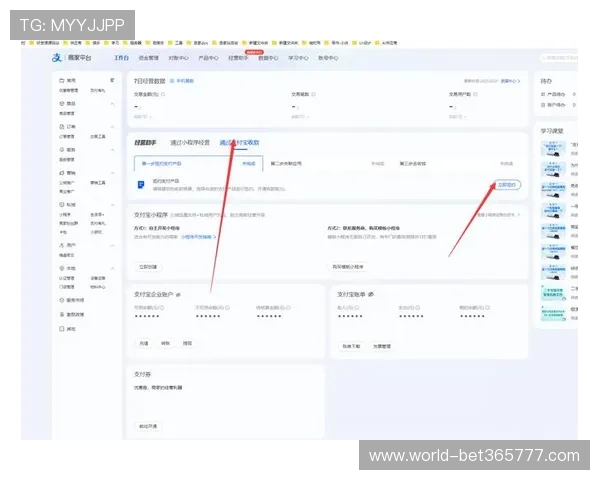Collapse the 服务 sidebar section chevron
This screenshot has width=600, height=480.
tap(112, 150)
